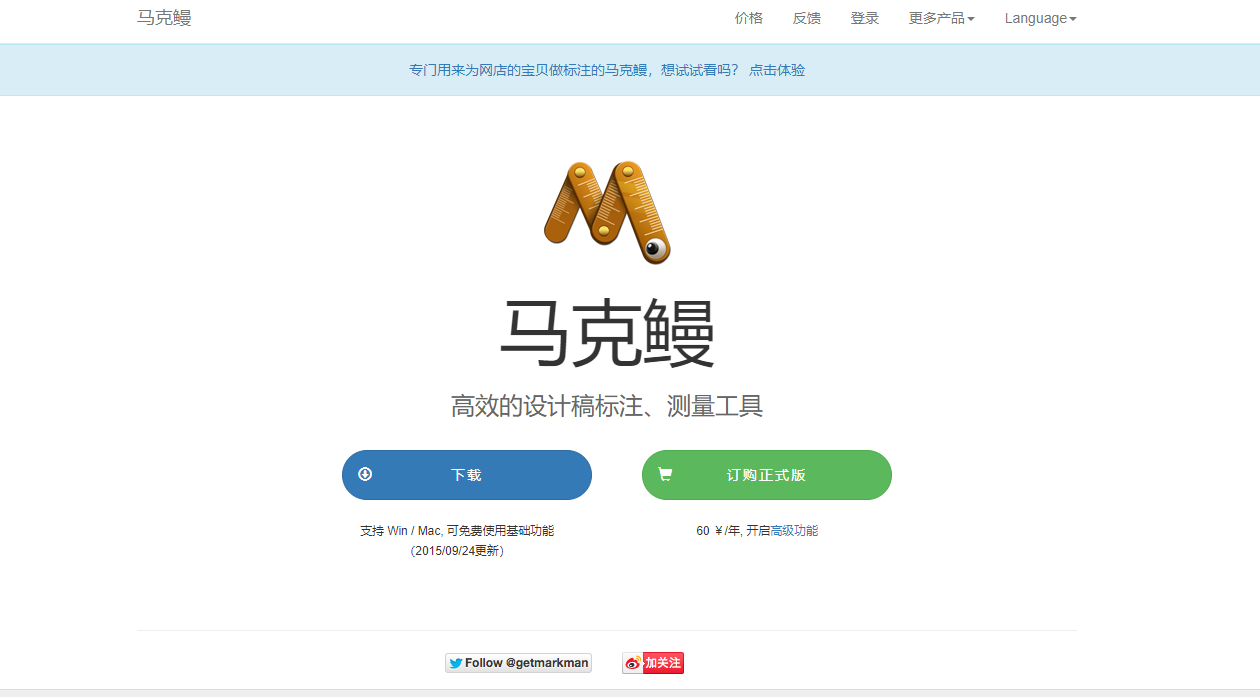Click the Twitter bird icon
This screenshot has width=1260, height=697.
456,663
